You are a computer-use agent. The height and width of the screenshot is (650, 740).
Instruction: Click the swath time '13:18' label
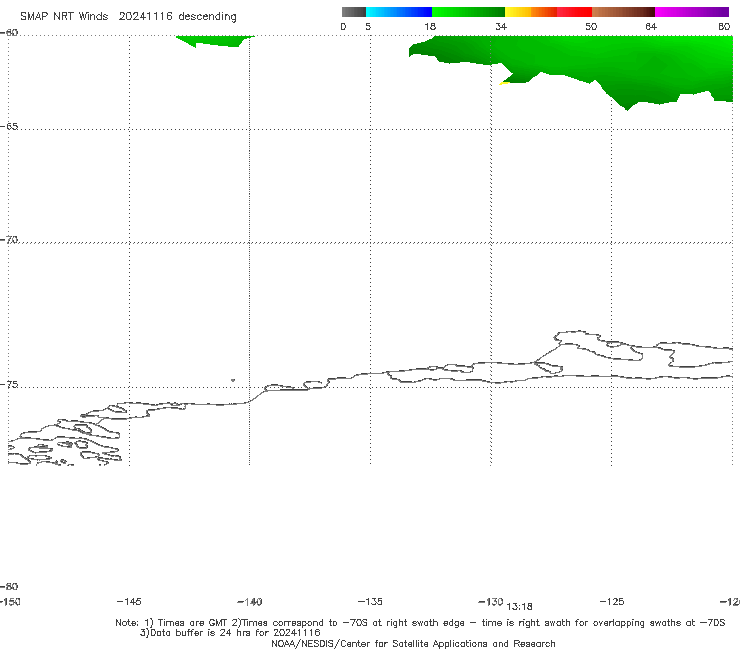tap(519, 607)
